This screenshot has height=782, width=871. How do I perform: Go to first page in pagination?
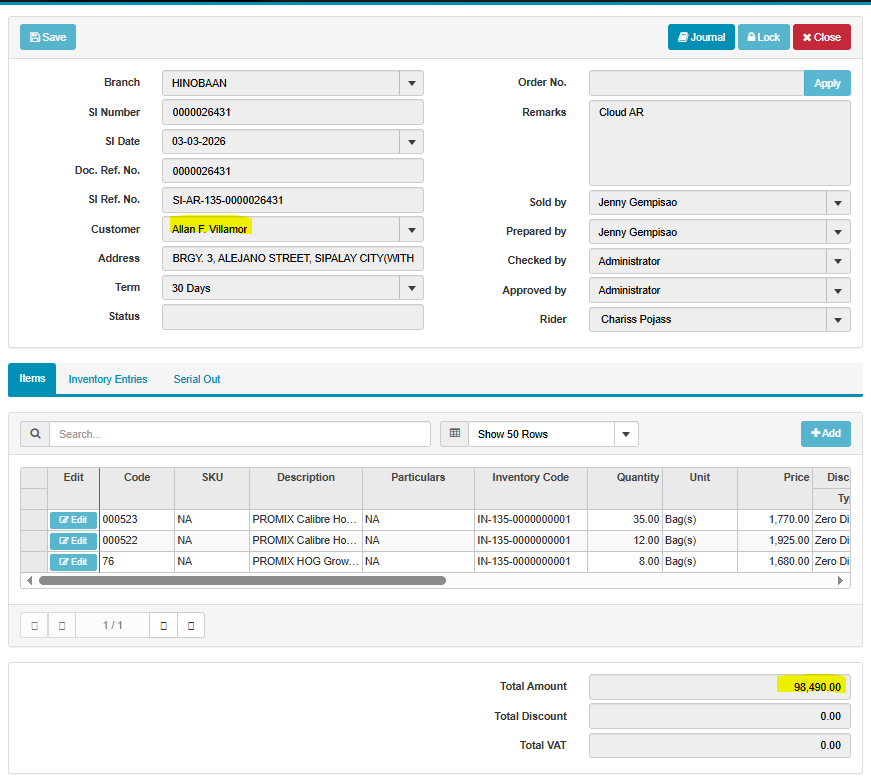tap(34, 625)
